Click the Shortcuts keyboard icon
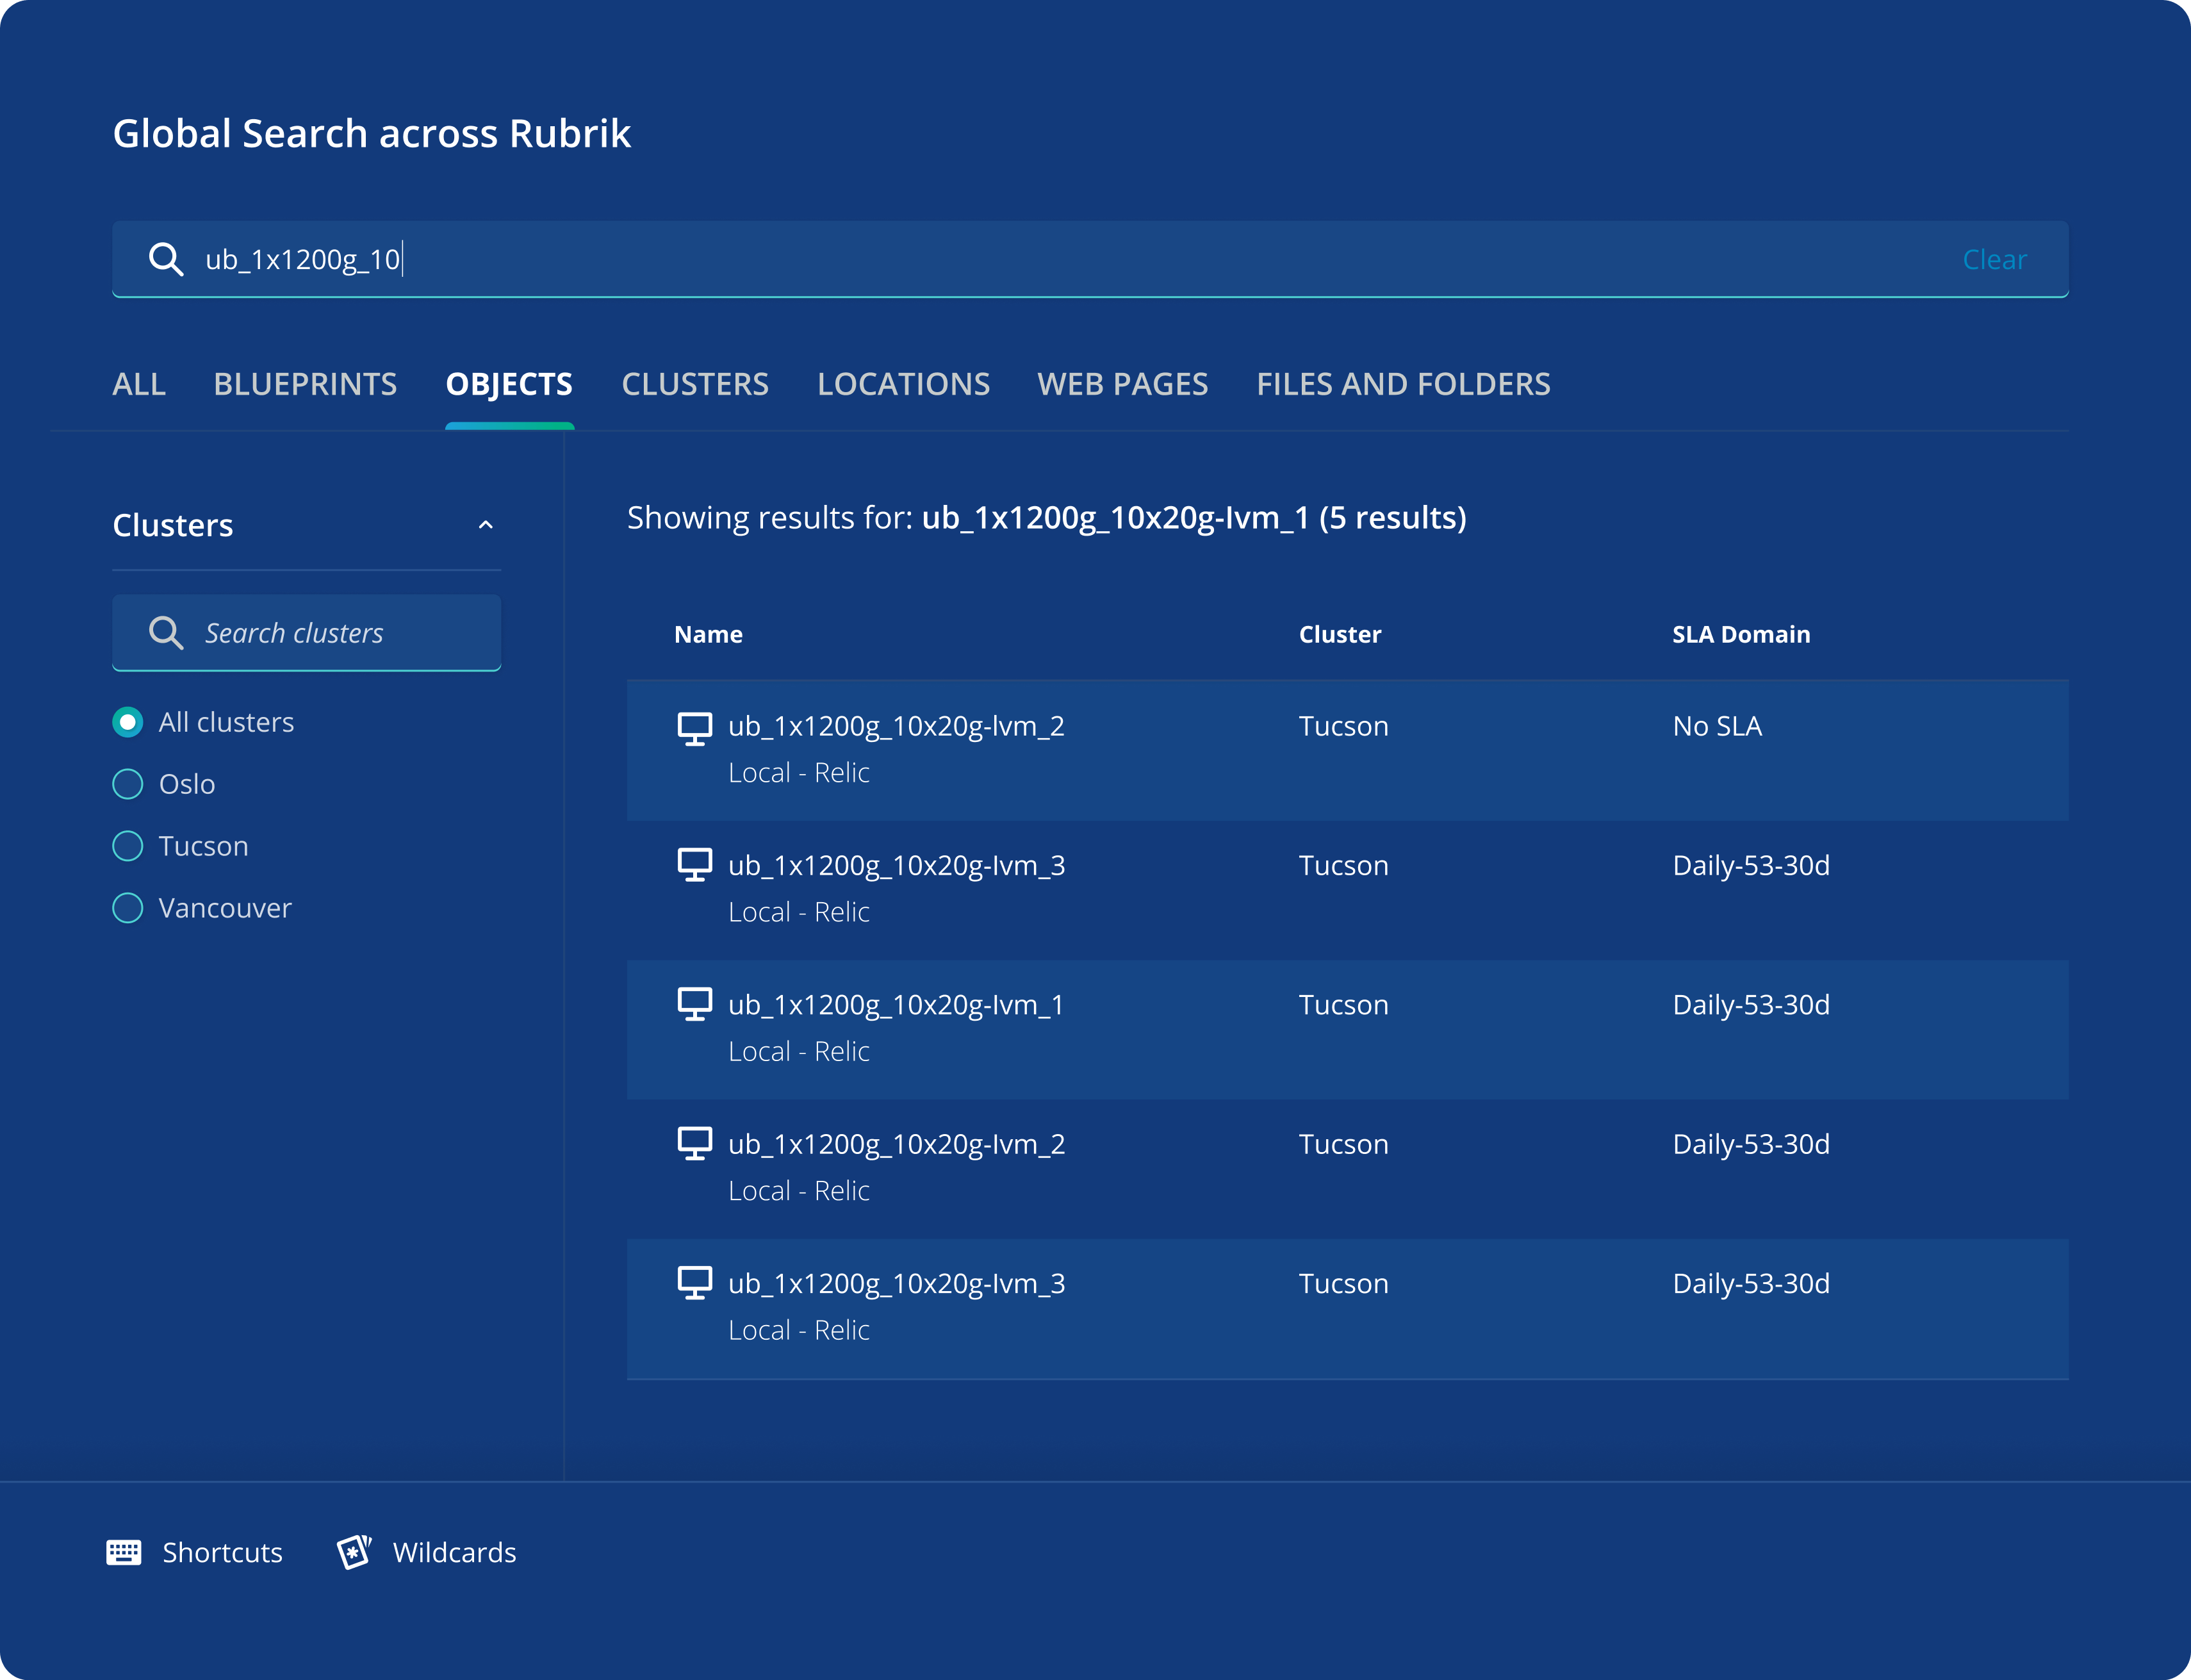The image size is (2191, 1680). pyautogui.click(x=124, y=1552)
